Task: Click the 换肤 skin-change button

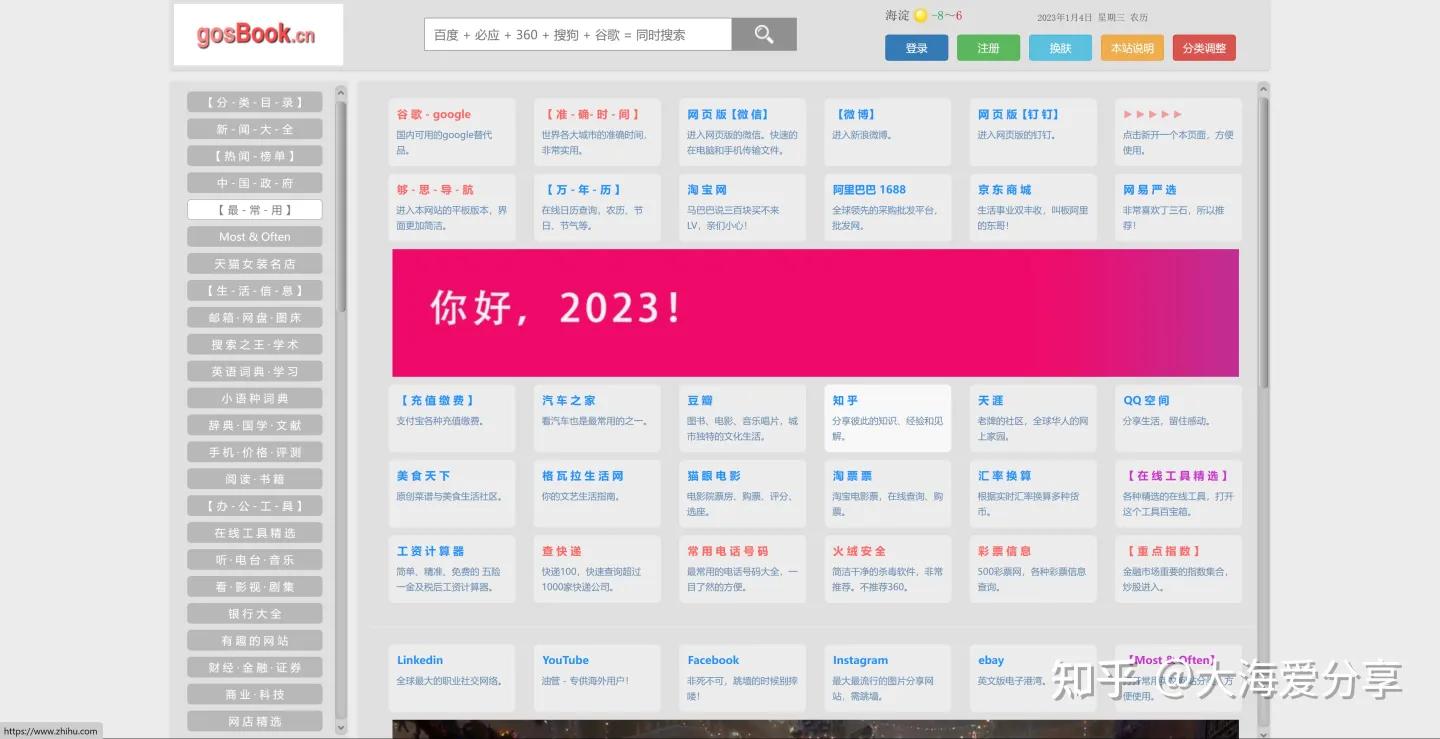Action: pyautogui.click(x=1060, y=47)
